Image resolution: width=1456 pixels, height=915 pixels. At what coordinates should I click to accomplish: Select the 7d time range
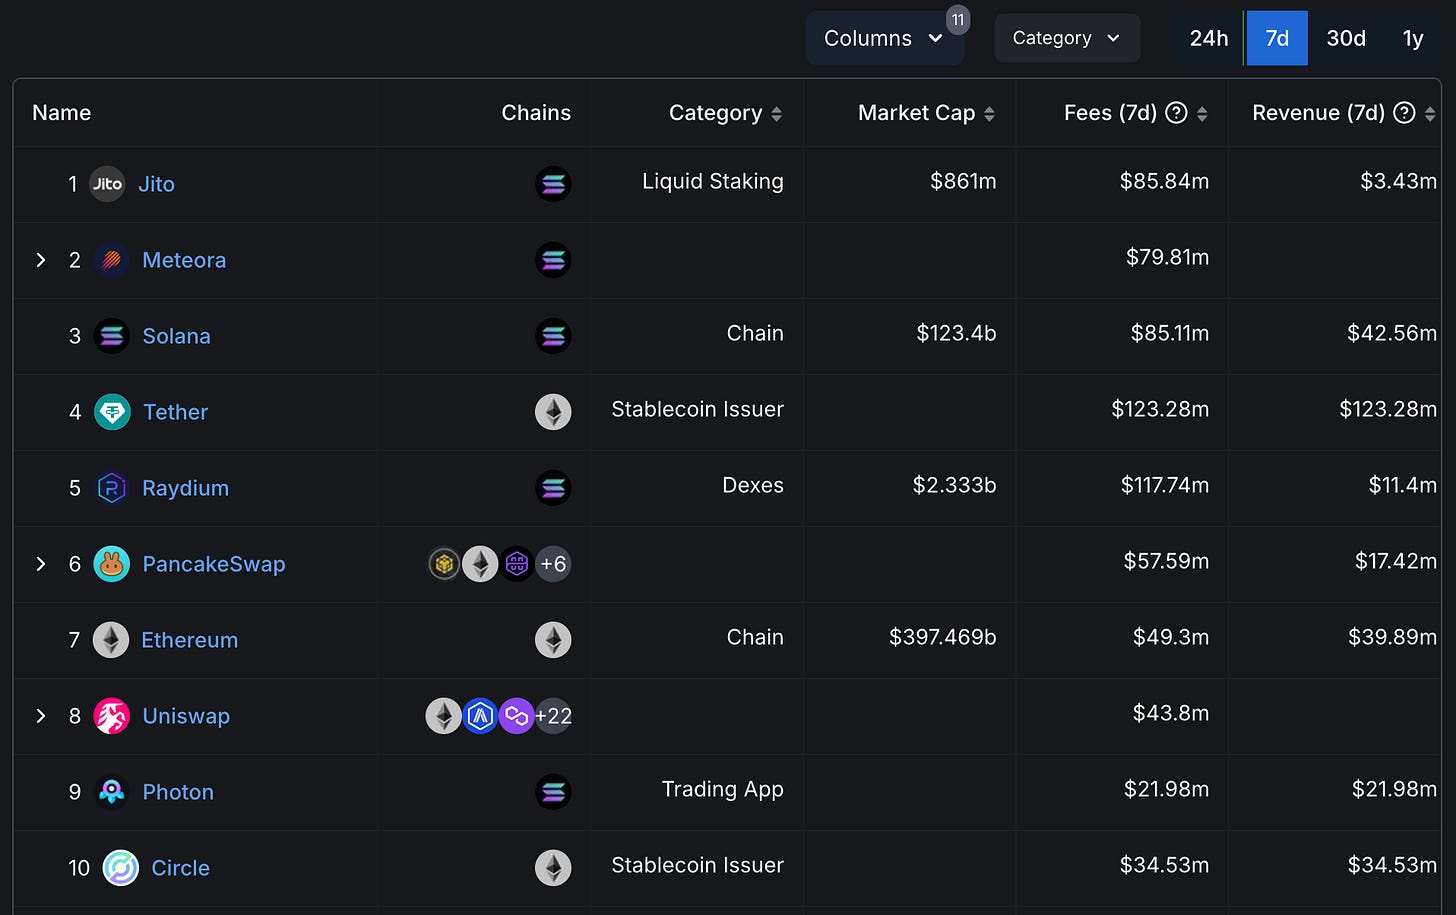coord(1277,38)
